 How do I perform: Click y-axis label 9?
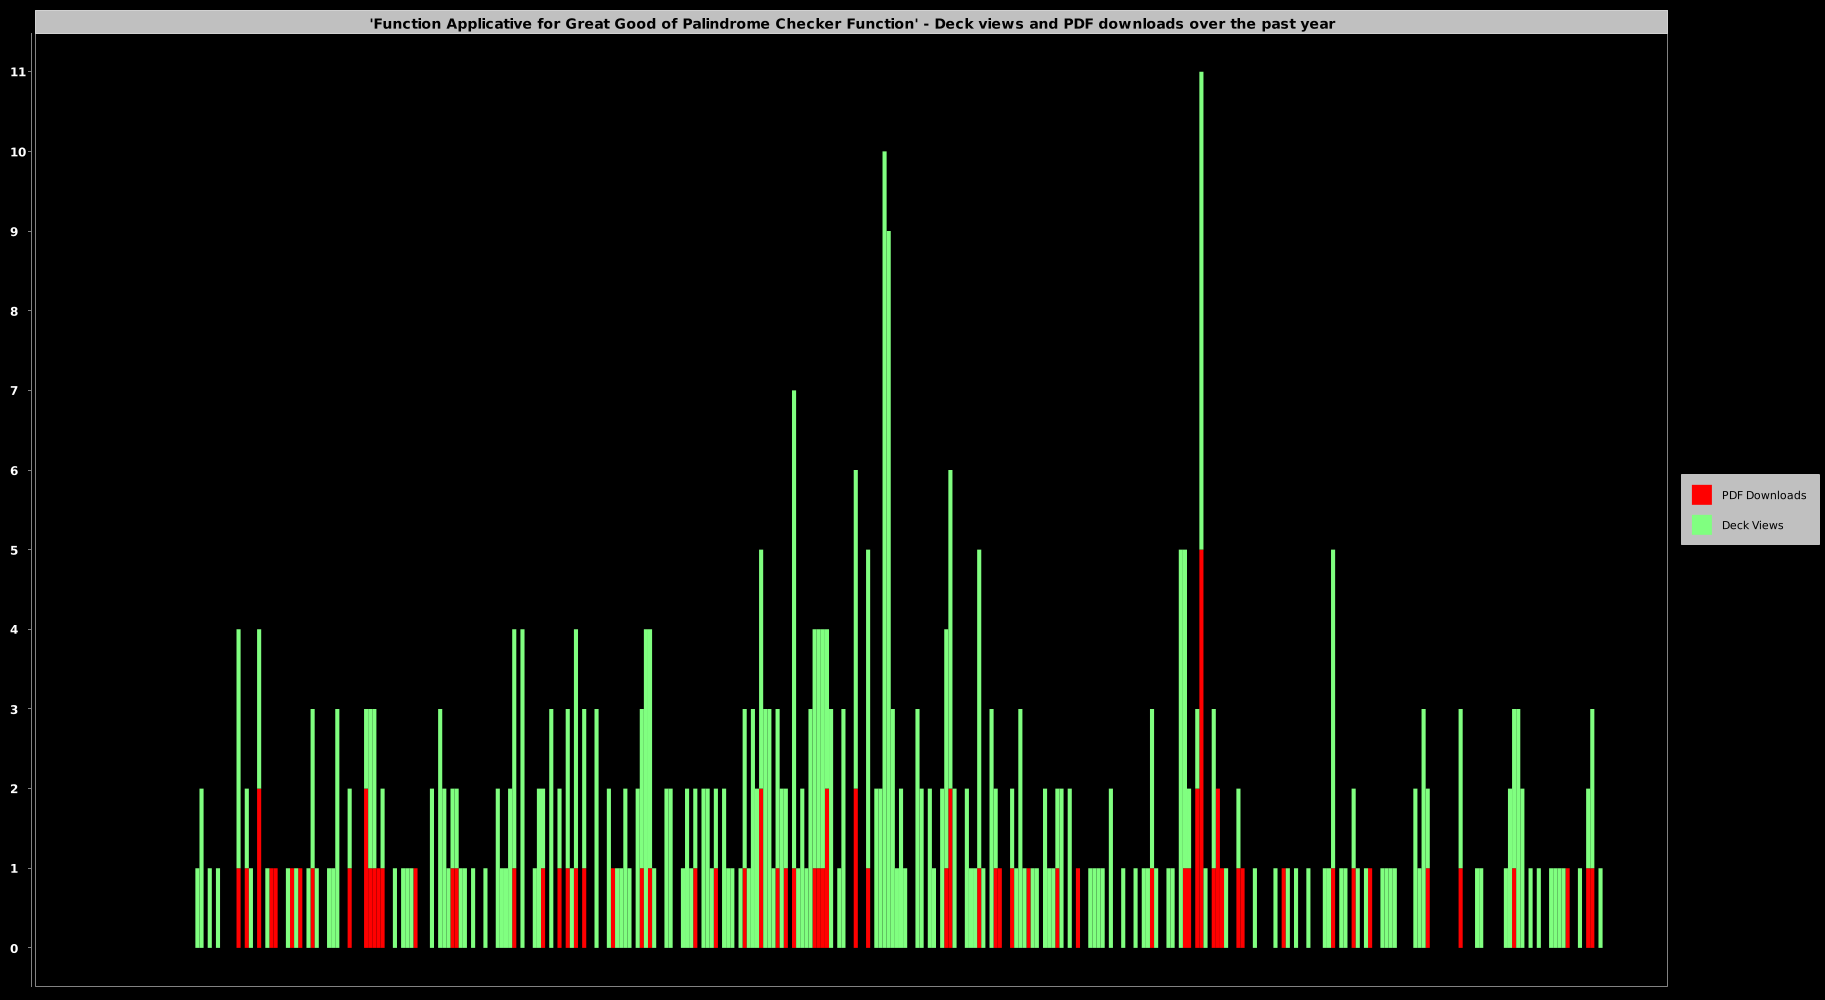pos(14,231)
